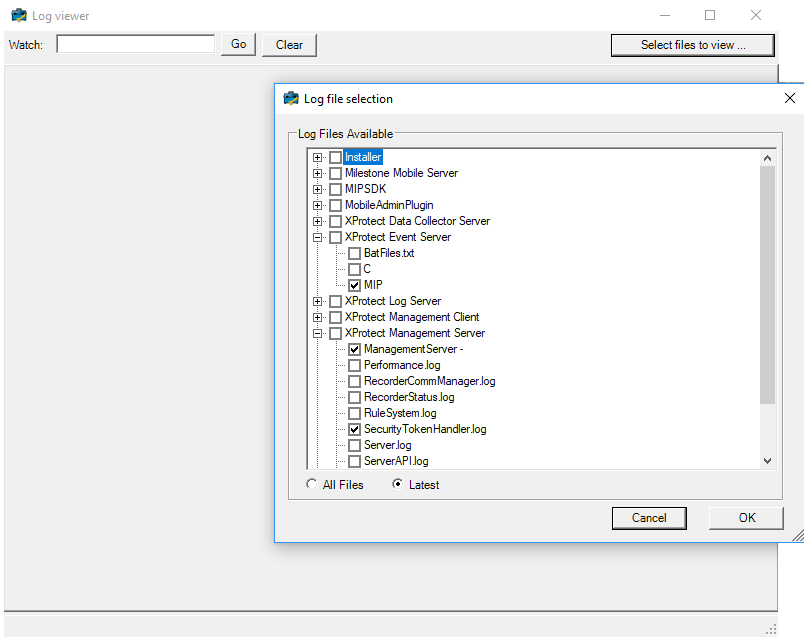The width and height of the screenshot is (804, 637).
Task: Expand the XProtect Log Server node
Action: point(317,301)
